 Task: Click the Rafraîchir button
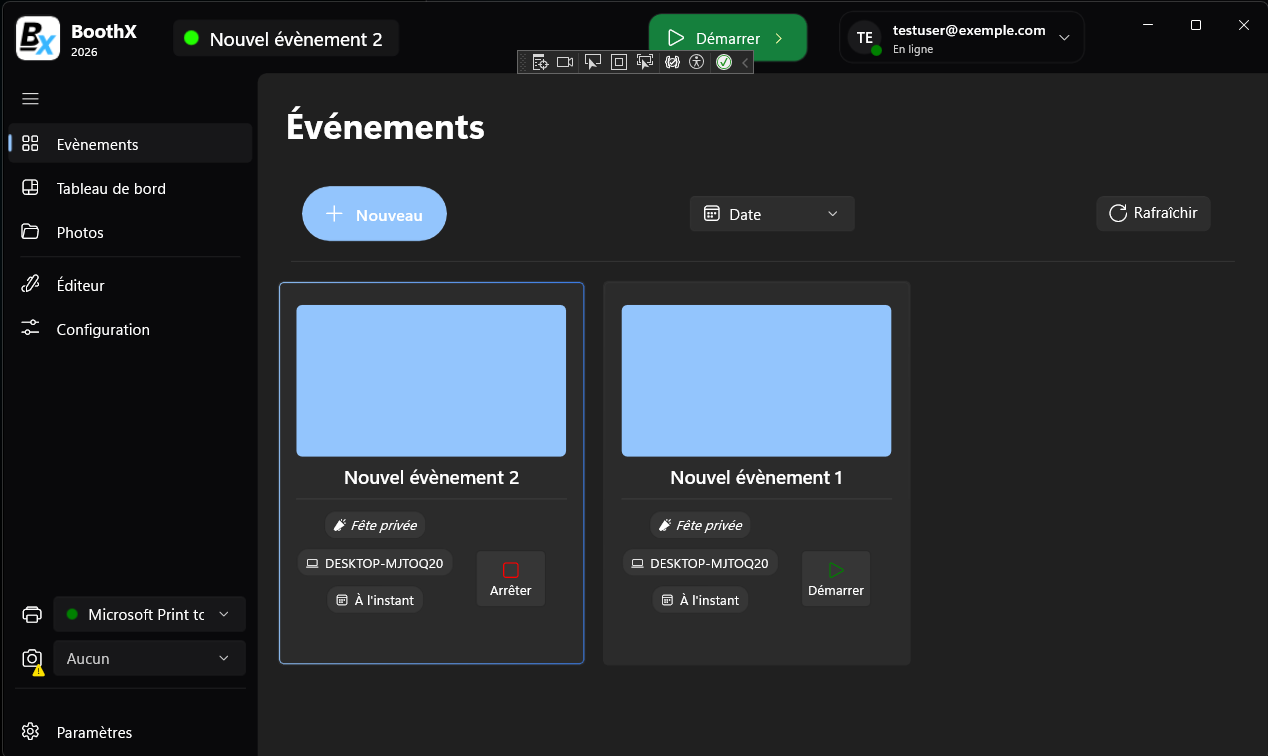tap(1153, 213)
